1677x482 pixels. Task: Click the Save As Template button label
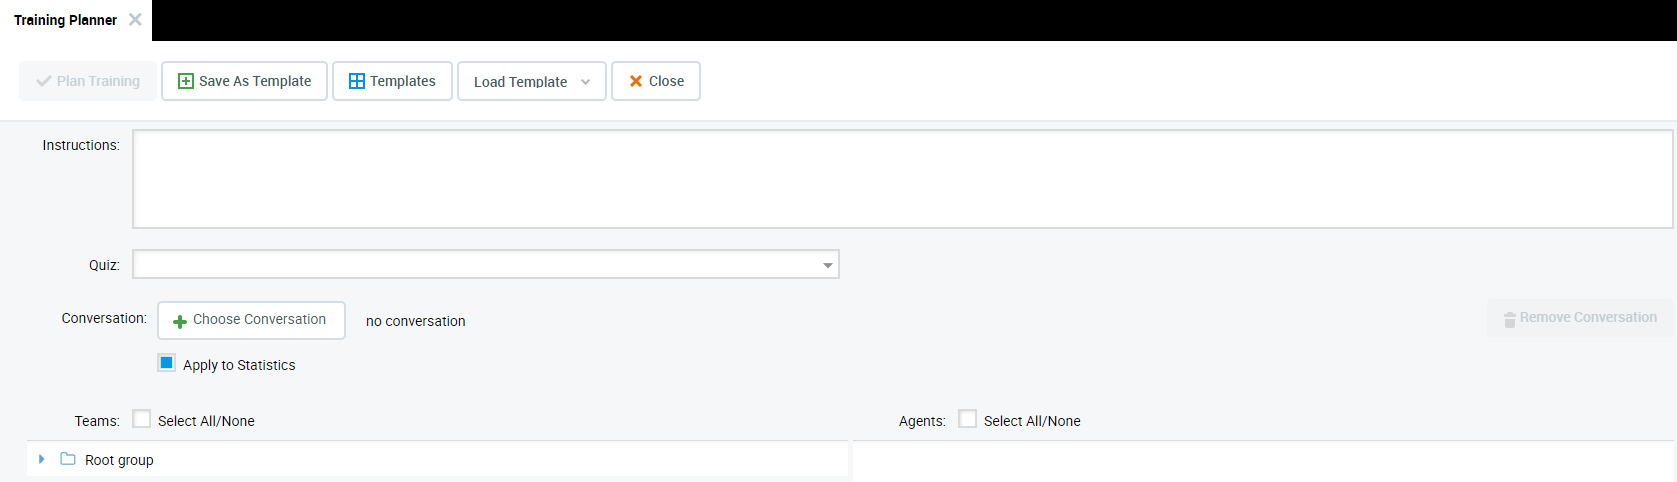(255, 81)
